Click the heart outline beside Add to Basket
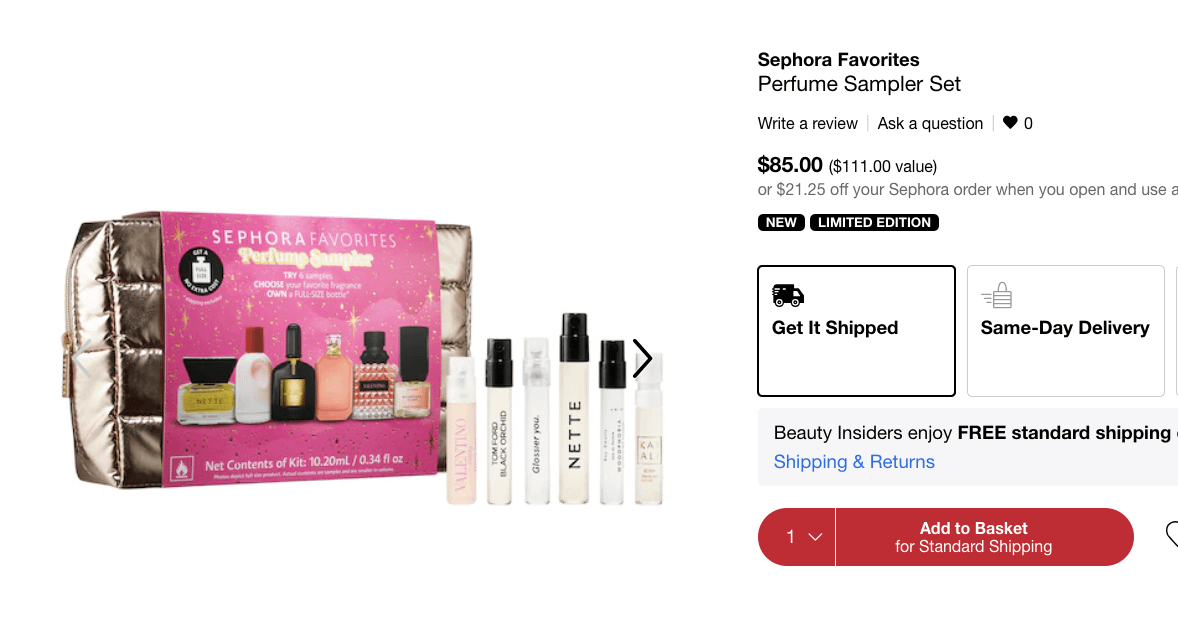Viewport: 1178px width, 630px height. [1172, 535]
